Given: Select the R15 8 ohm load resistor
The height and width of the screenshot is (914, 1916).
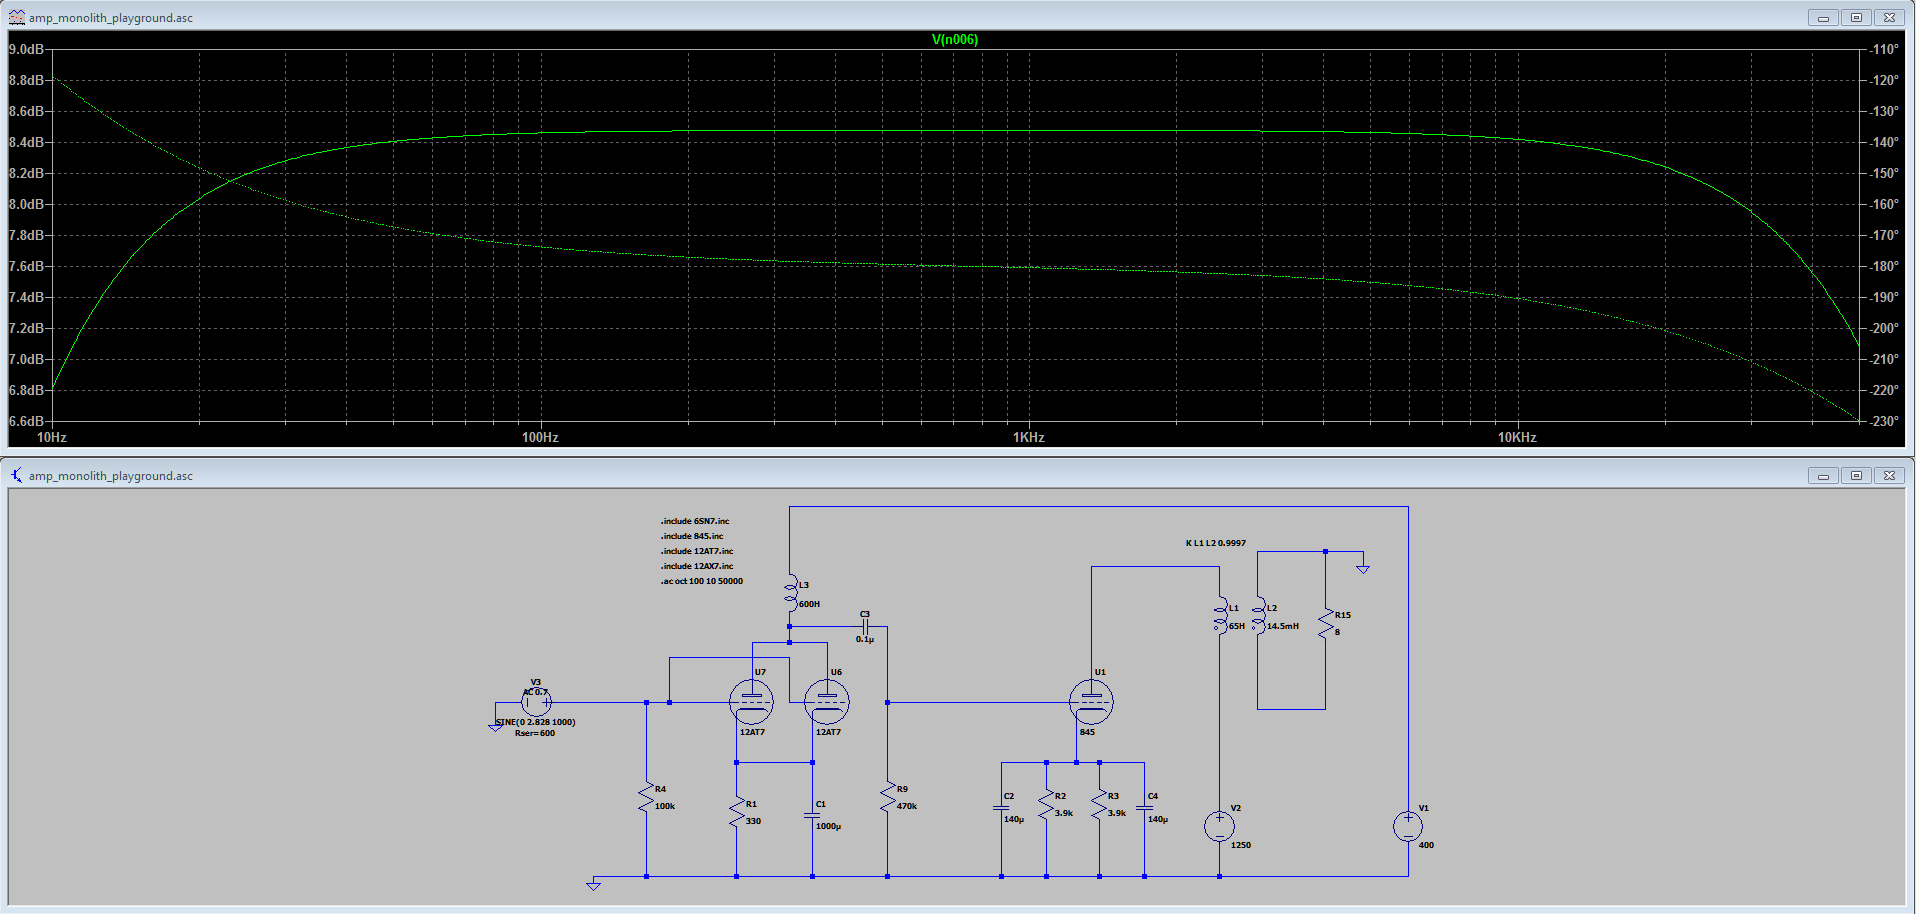Looking at the screenshot, I should [1326, 623].
